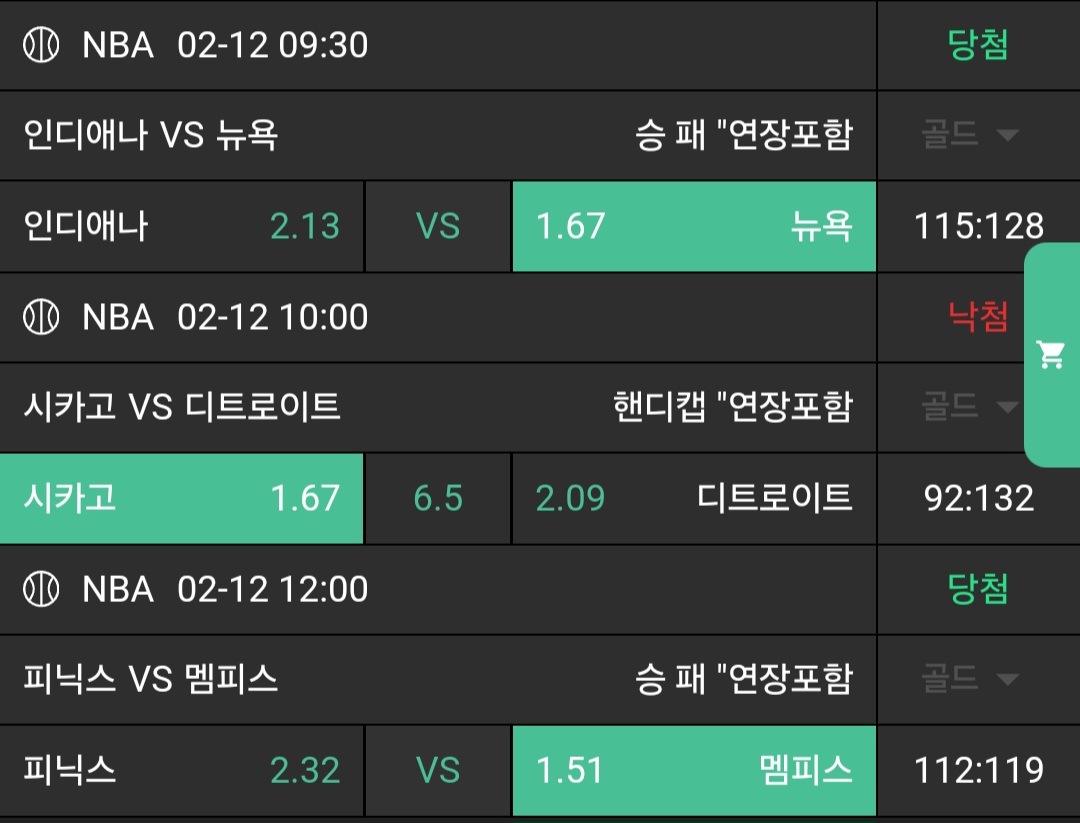
Task: Select the 피닉스 2.32 odds option
Action: tap(182, 770)
